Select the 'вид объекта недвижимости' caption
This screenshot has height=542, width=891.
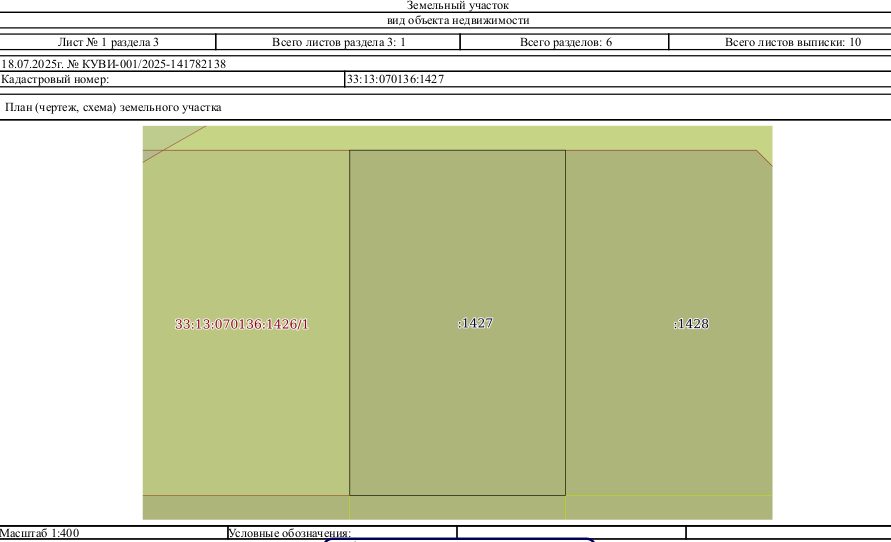(x=458, y=20)
